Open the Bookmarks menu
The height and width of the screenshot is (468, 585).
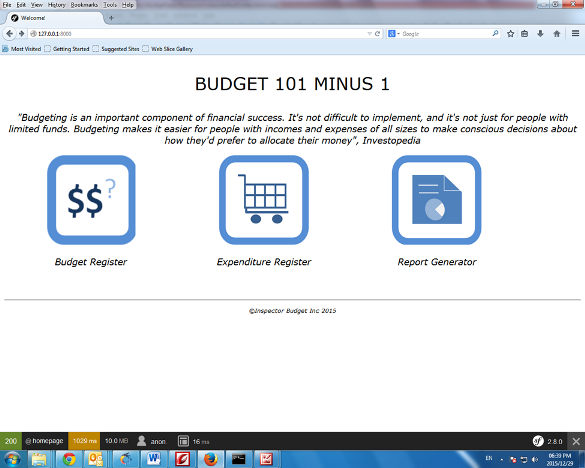pos(84,5)
